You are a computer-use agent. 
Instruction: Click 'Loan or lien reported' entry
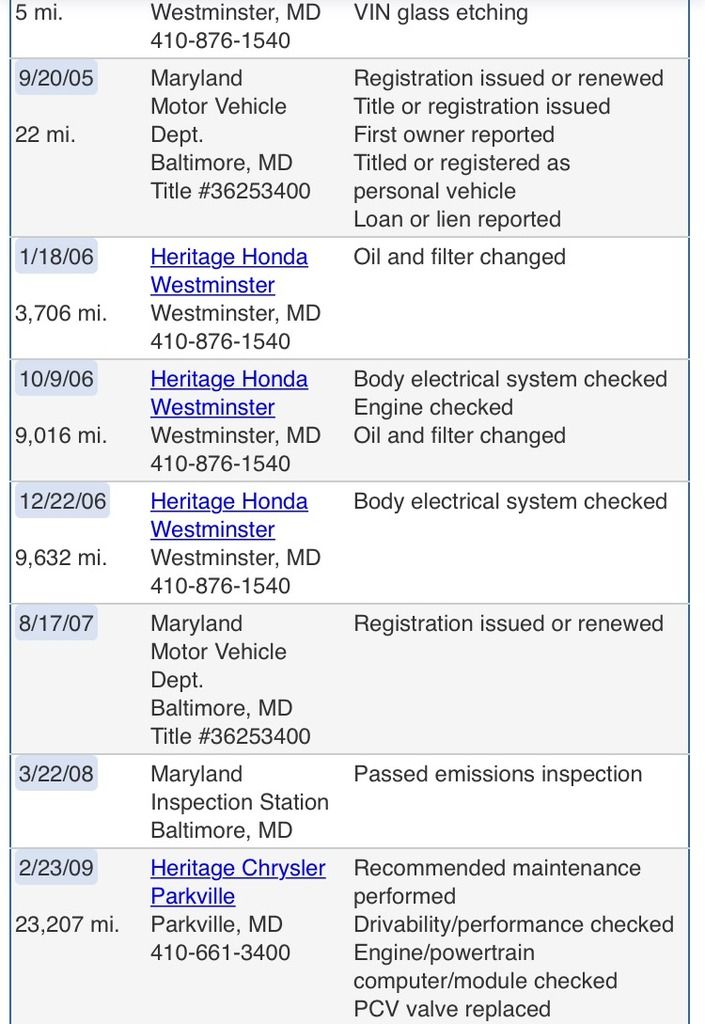[x=457, y=219]
